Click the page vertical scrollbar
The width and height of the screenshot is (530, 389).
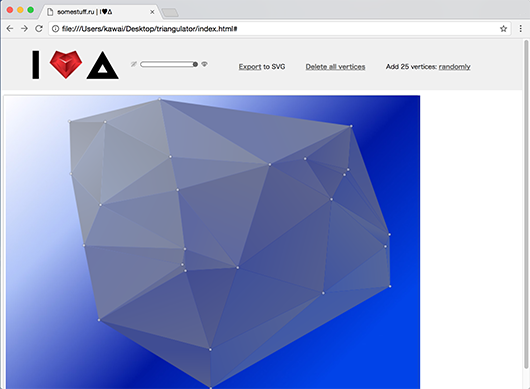click(526, 204)
